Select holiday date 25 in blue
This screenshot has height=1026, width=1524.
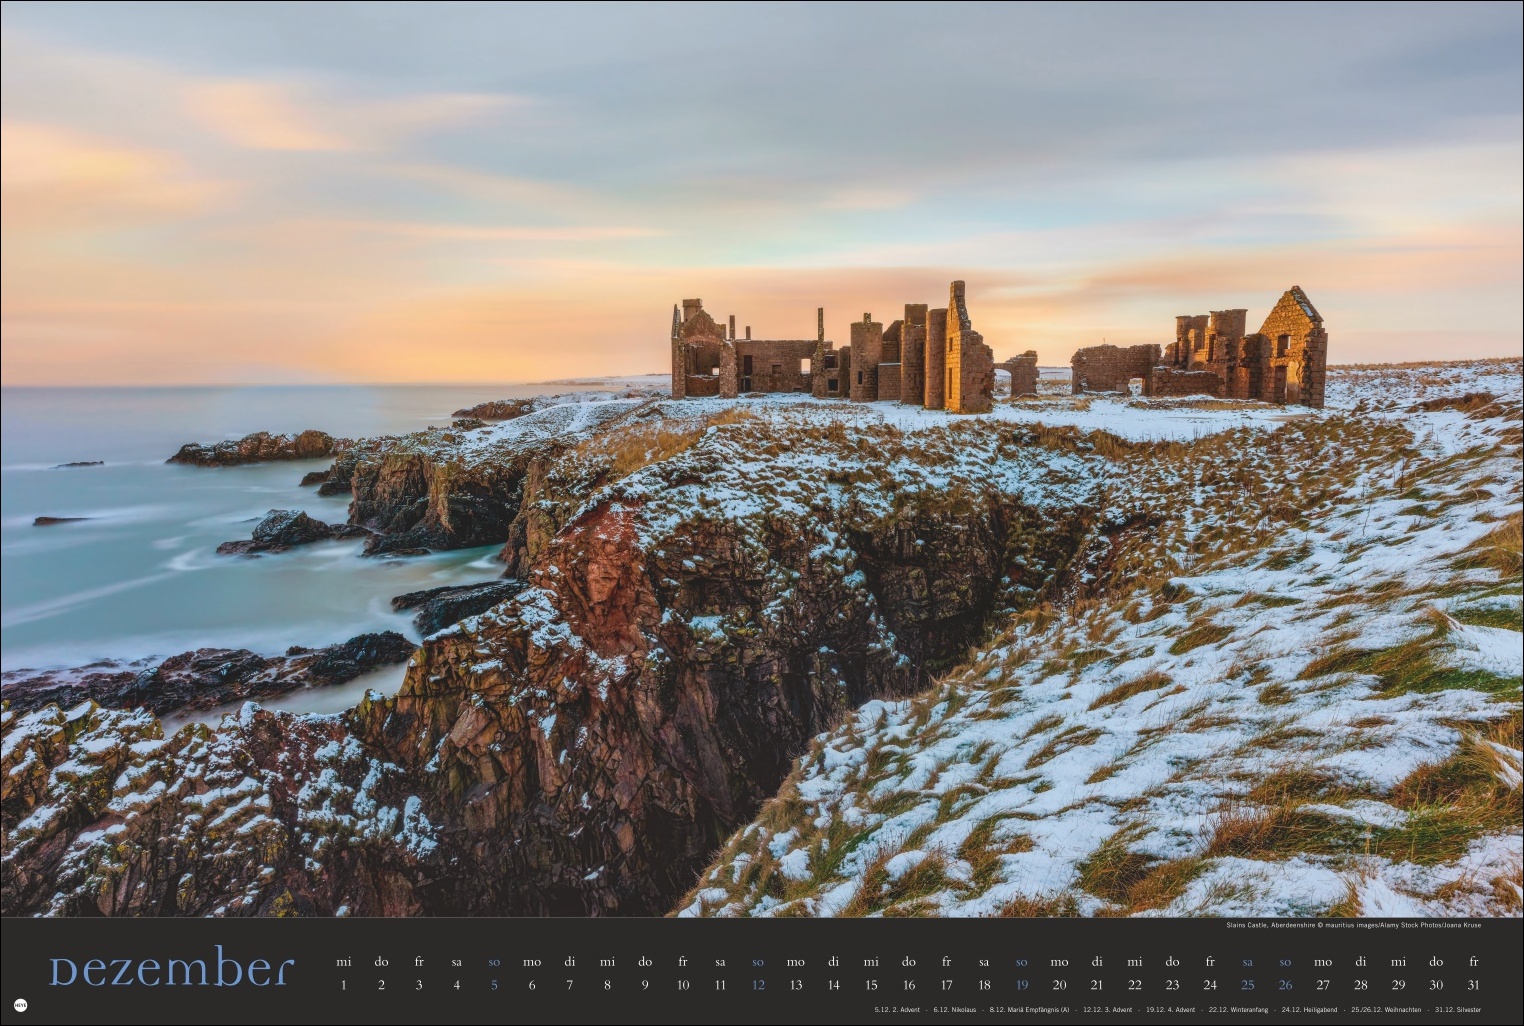(x=1248, y=985)
